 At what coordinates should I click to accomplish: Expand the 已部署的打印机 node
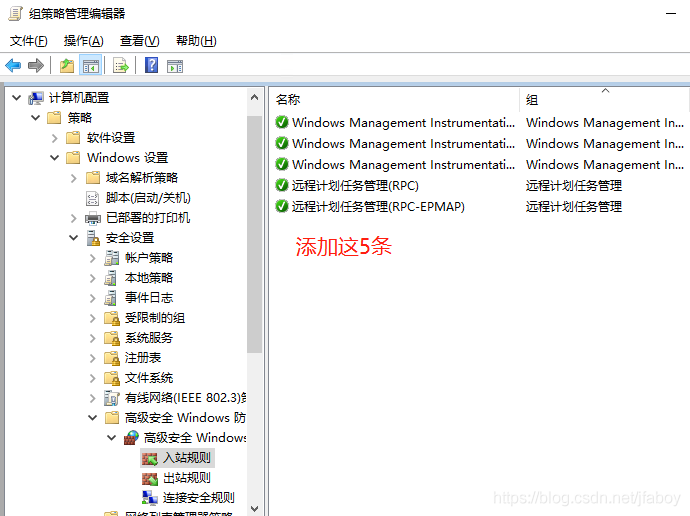[73, 218]
